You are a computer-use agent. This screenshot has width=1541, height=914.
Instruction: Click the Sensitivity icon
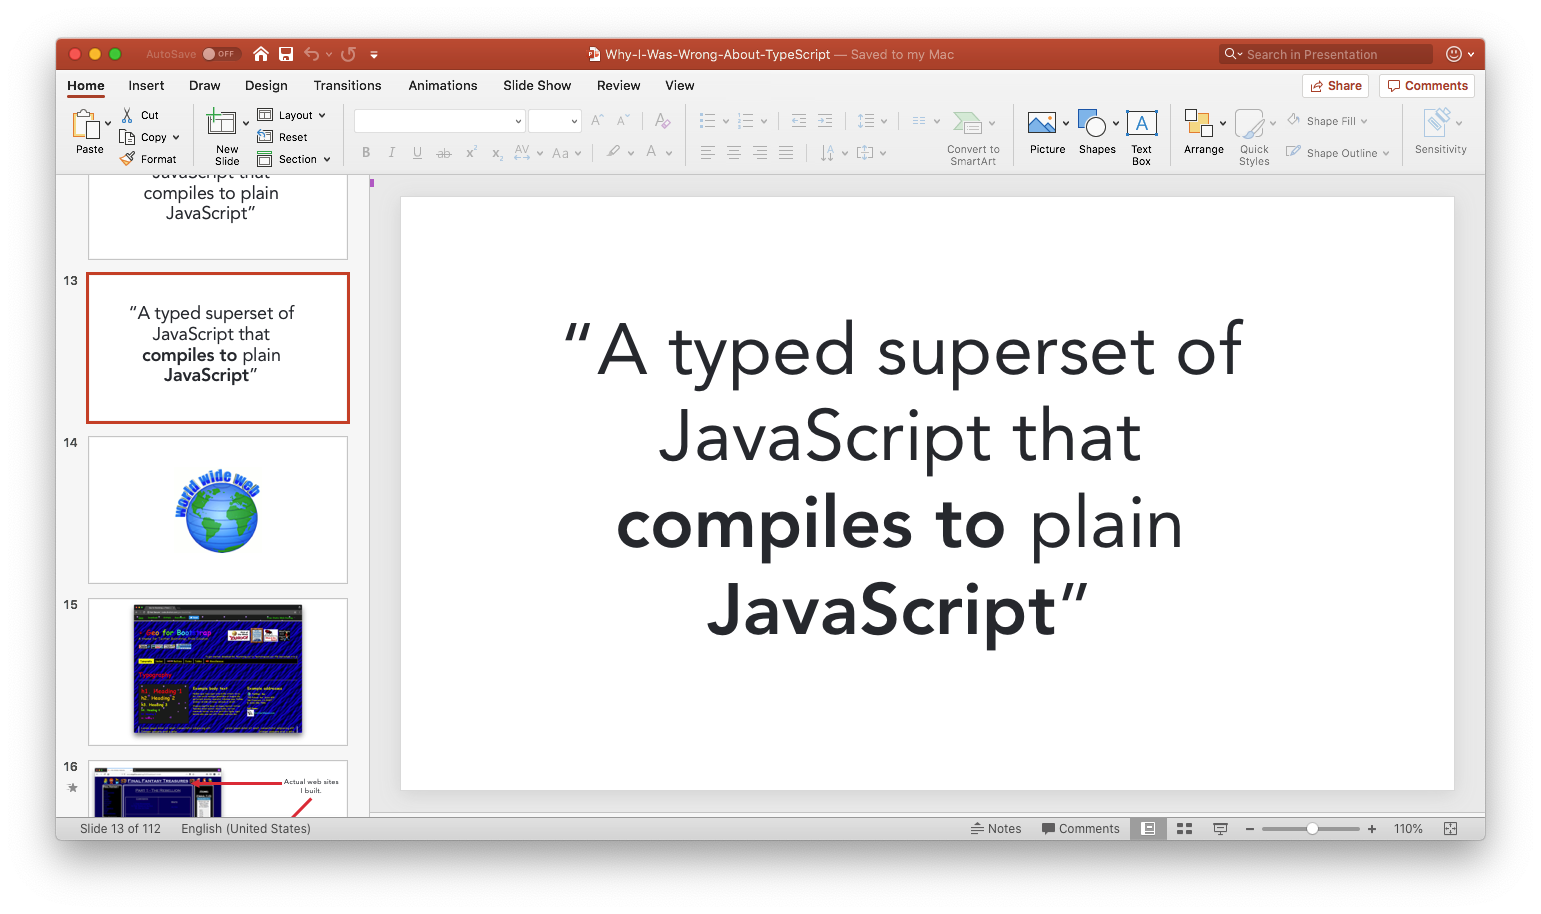[x=1438, y=123]
